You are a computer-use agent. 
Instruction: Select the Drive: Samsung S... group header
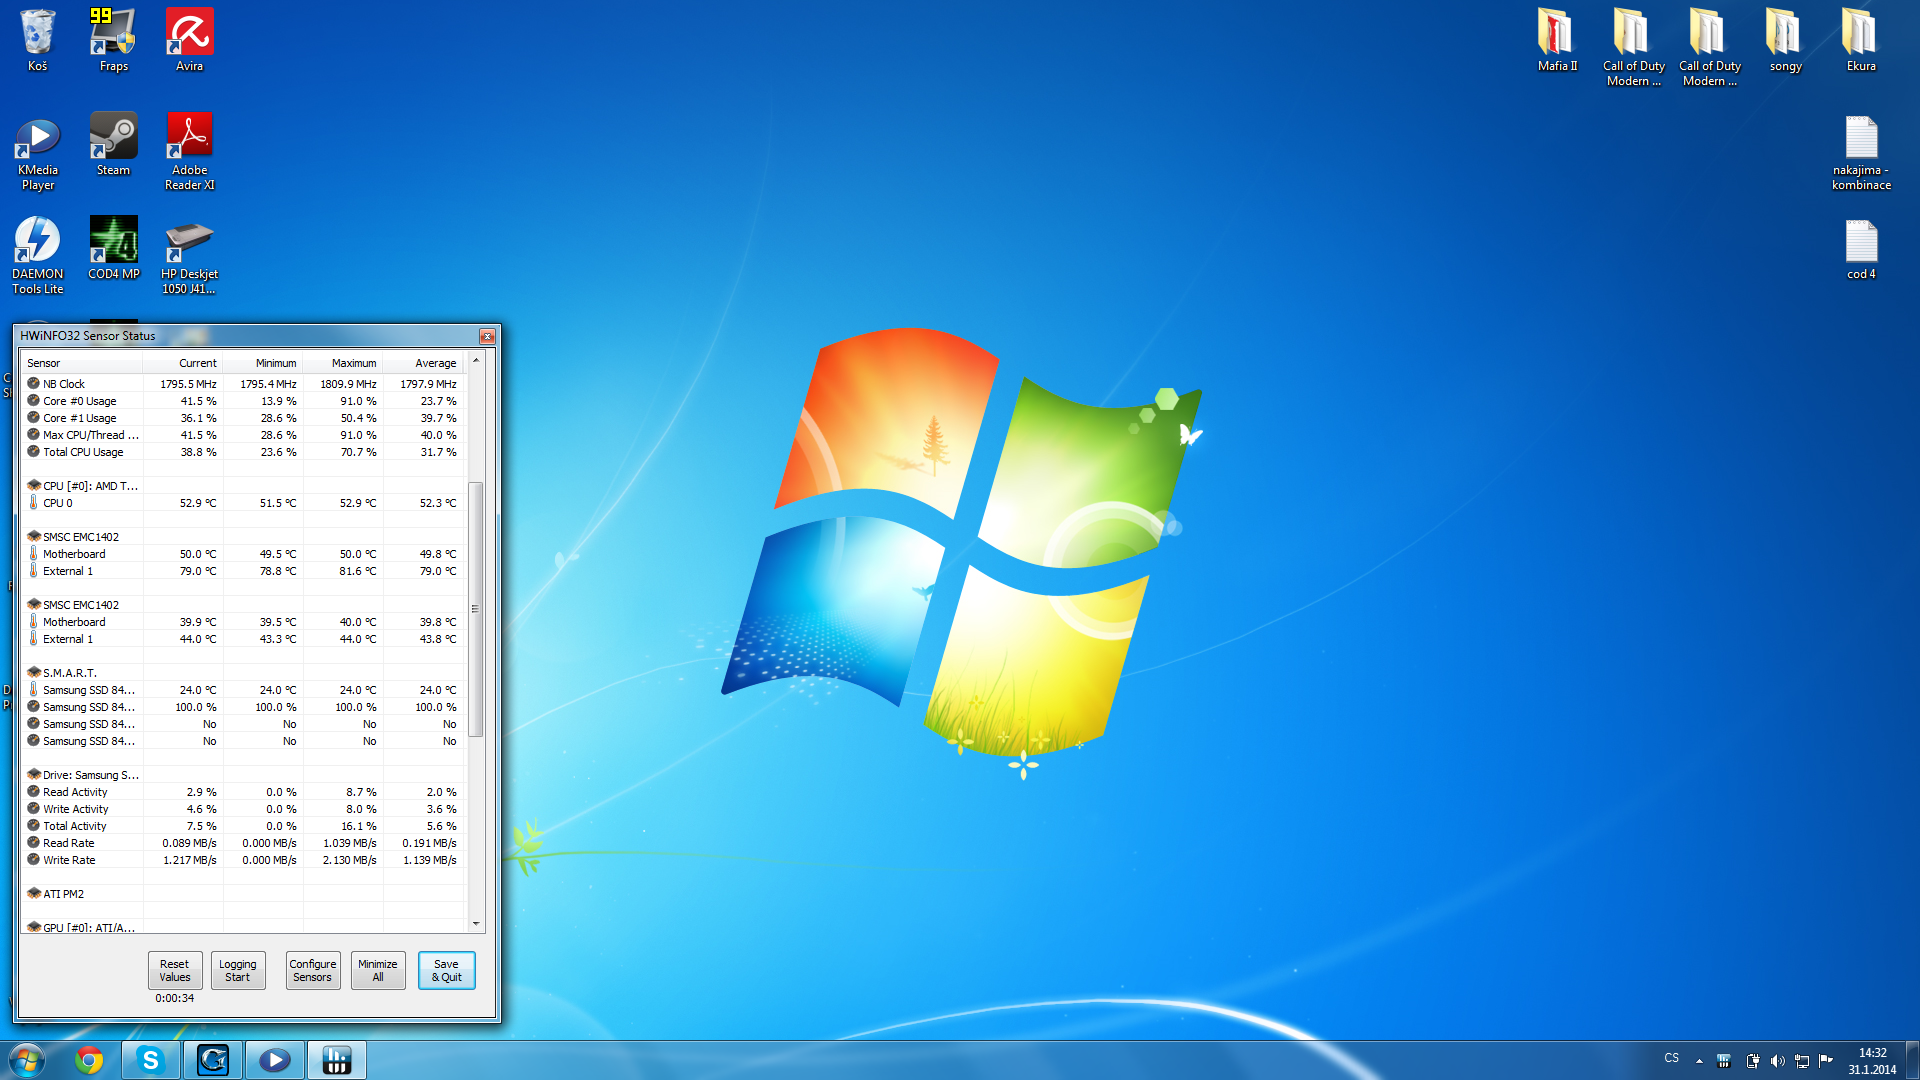(243, 775)
